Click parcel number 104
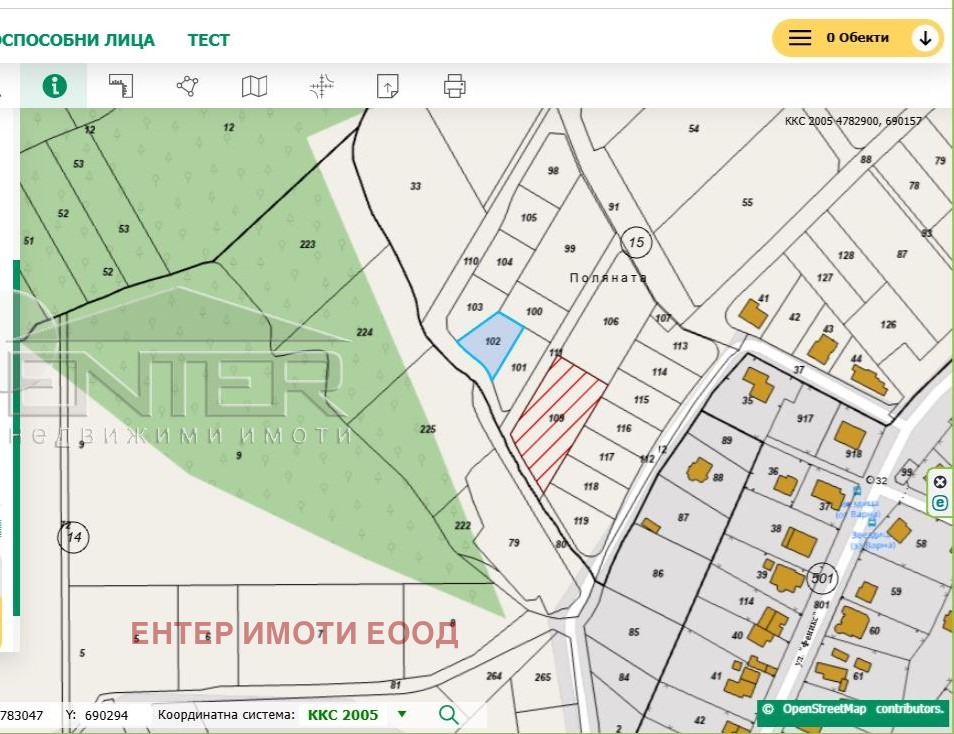Image resolution: width=954 pixels, height=734 pixels. (504, 262)
